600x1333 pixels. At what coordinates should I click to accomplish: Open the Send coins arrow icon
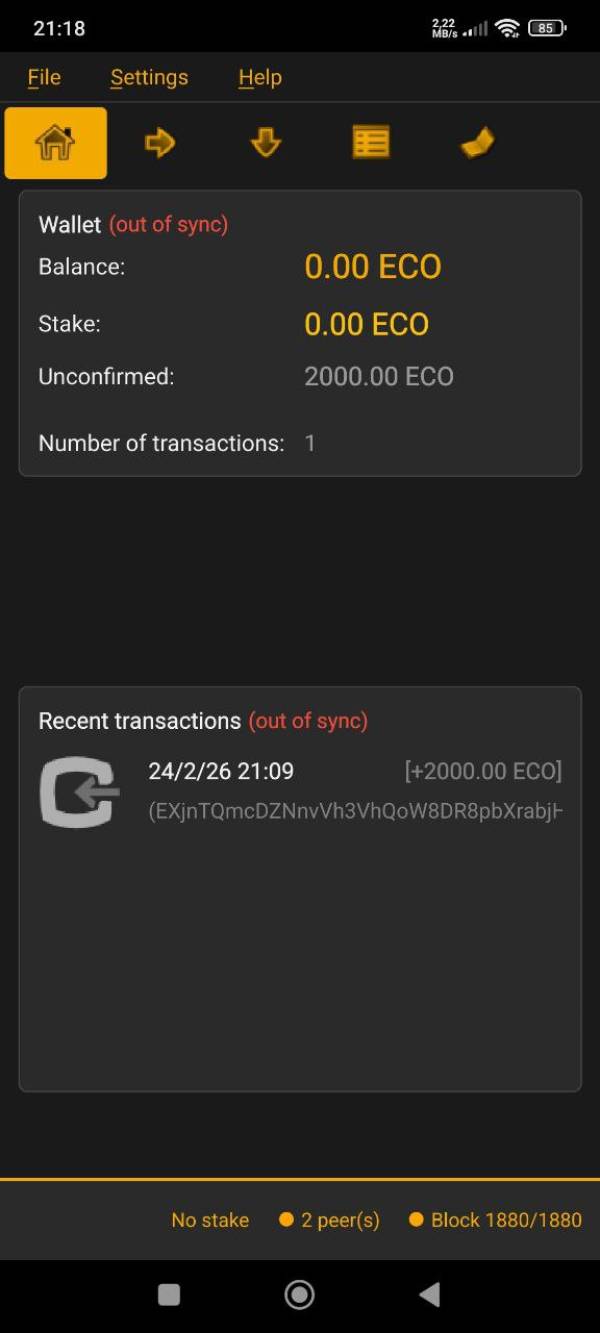pyautogui.click(x=160, y=143)
